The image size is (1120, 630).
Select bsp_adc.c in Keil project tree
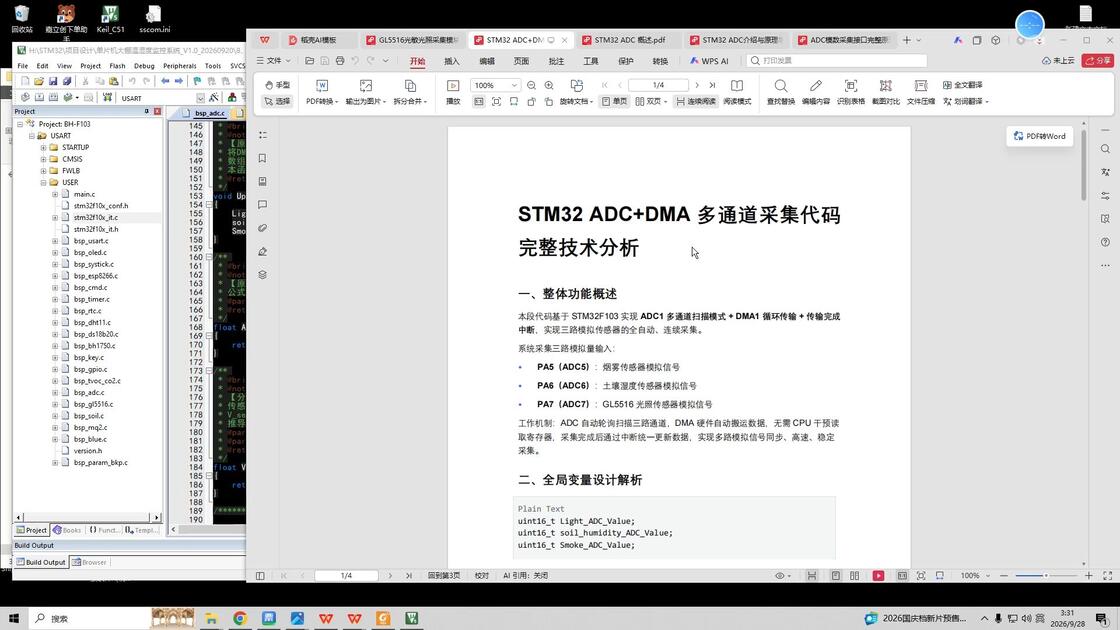pos(89,392)
